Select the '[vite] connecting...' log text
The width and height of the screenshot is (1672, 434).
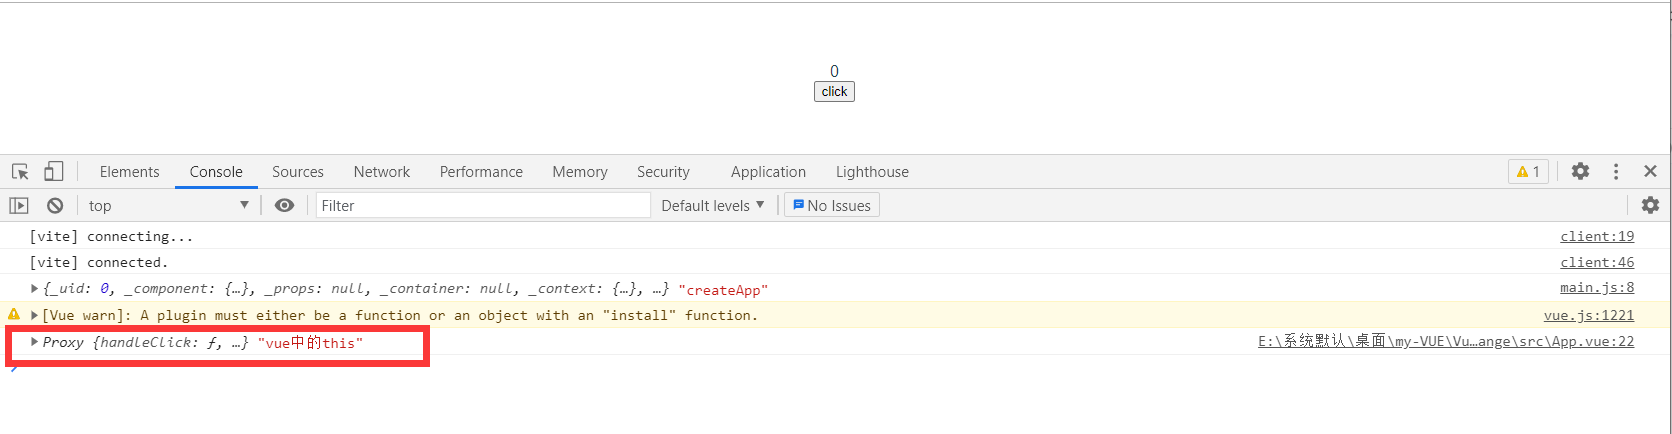[x=111, y=236]
